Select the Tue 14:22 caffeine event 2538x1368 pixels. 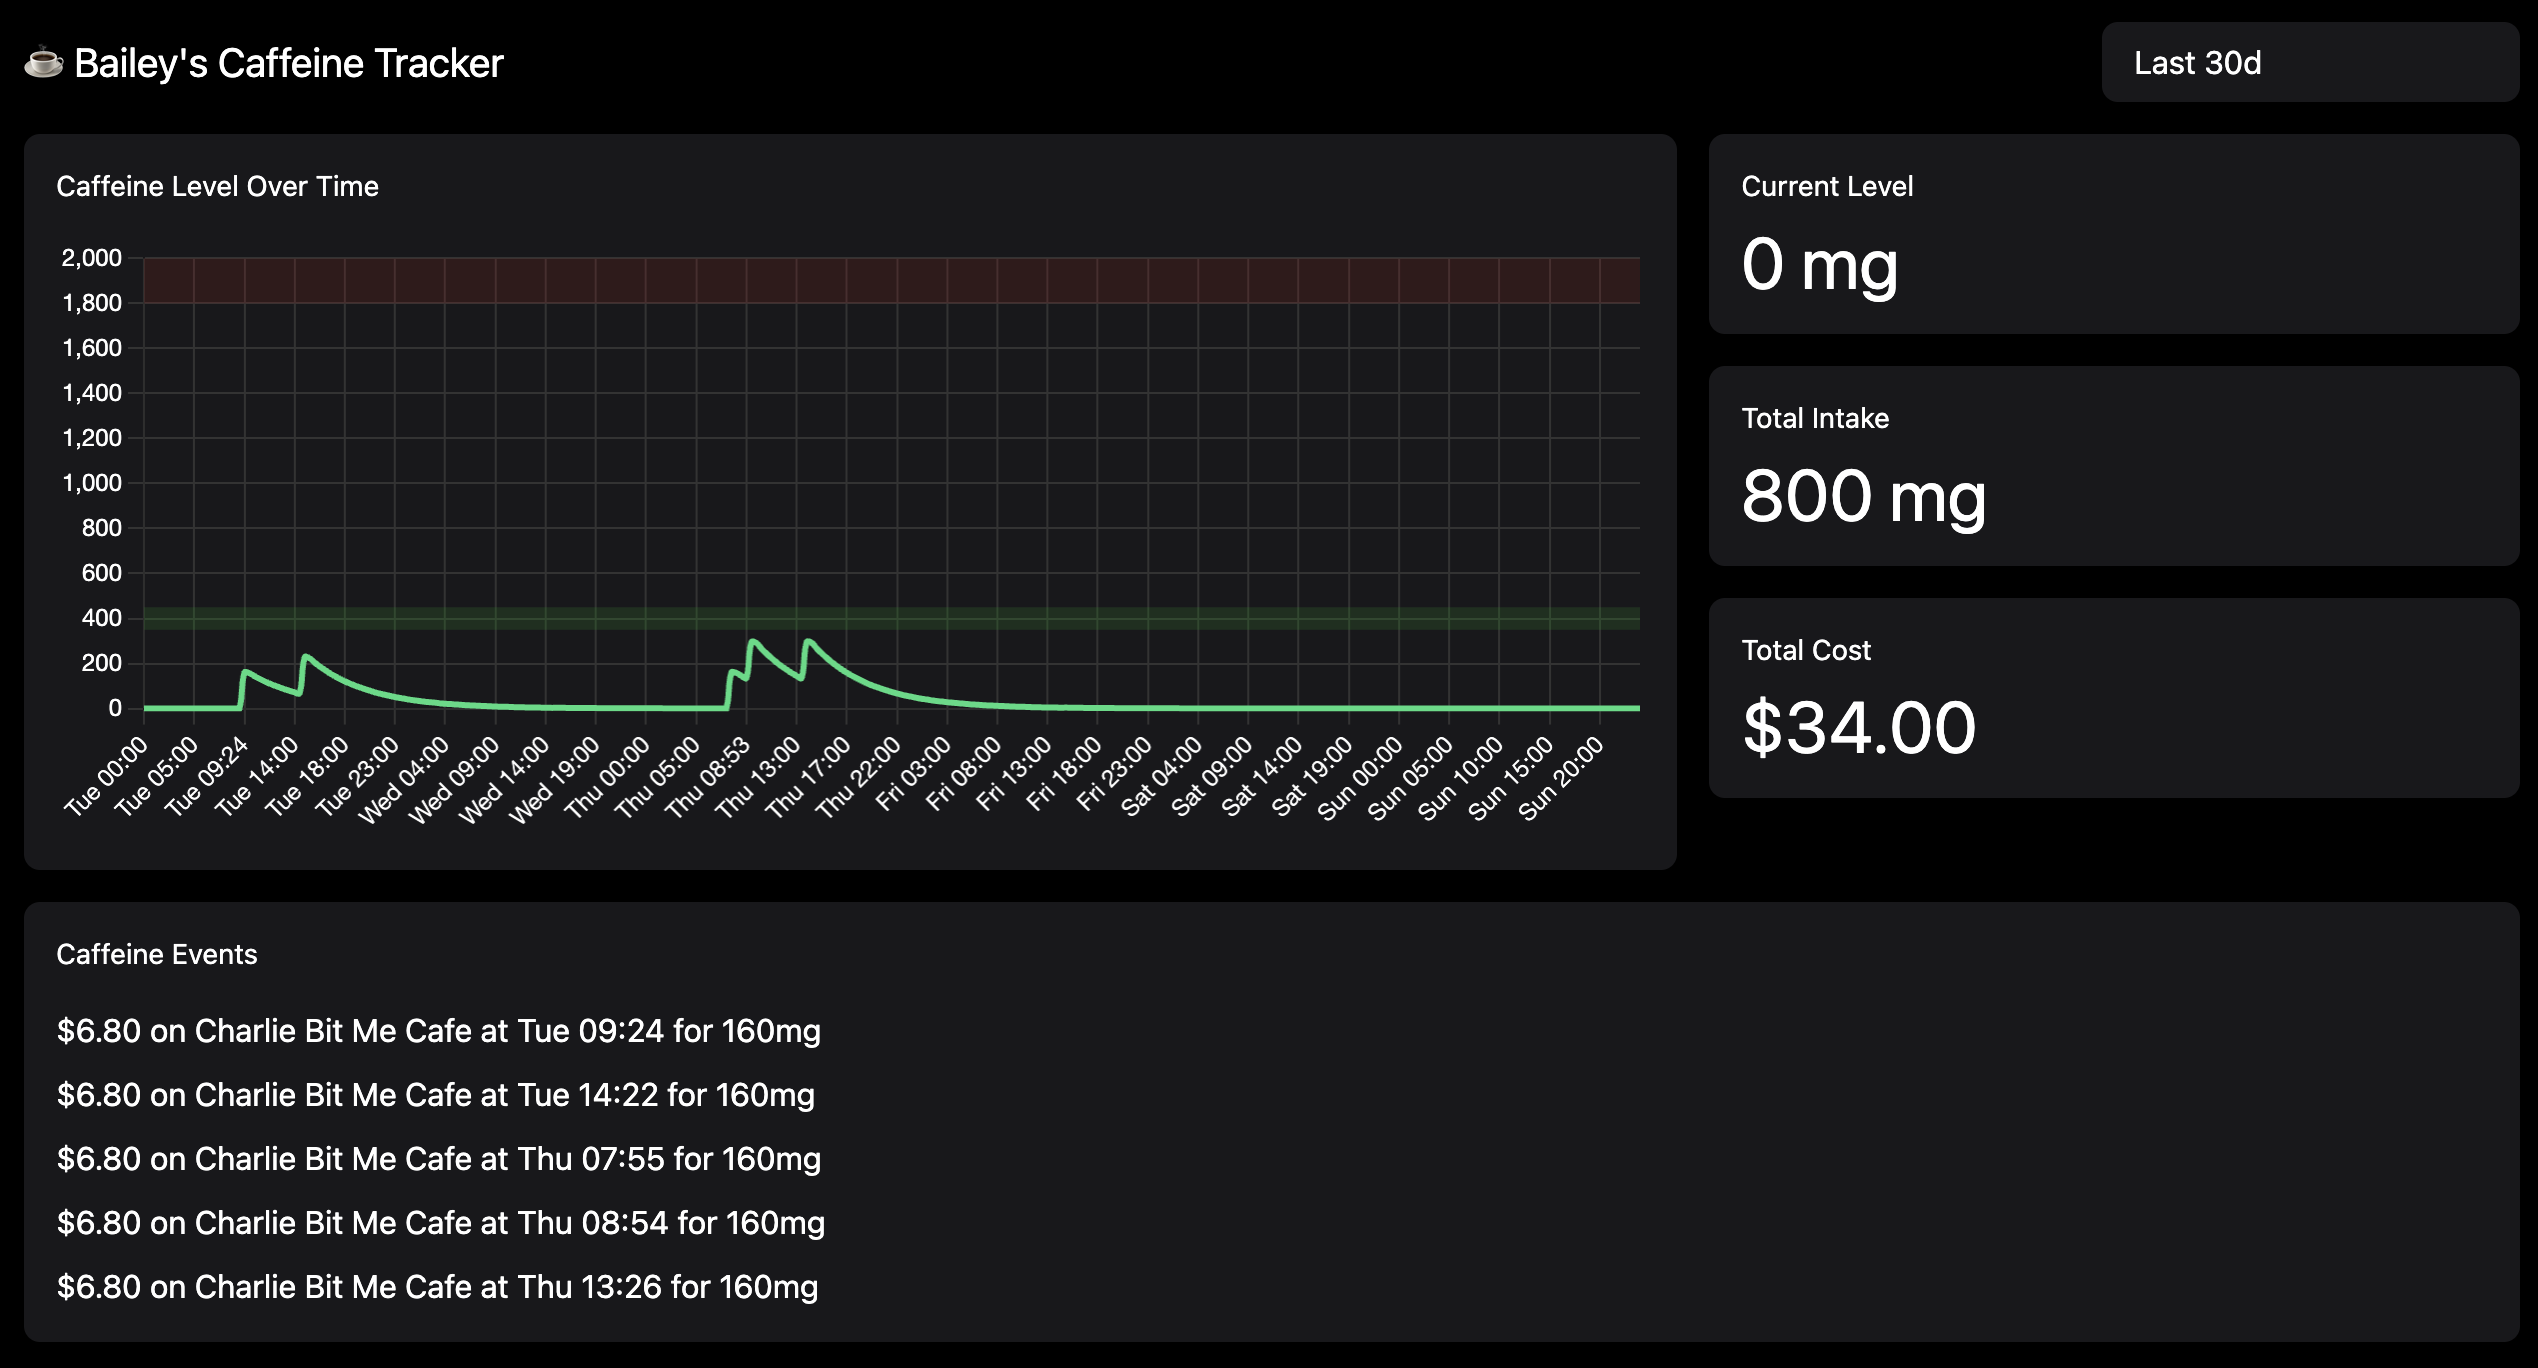436,1095
